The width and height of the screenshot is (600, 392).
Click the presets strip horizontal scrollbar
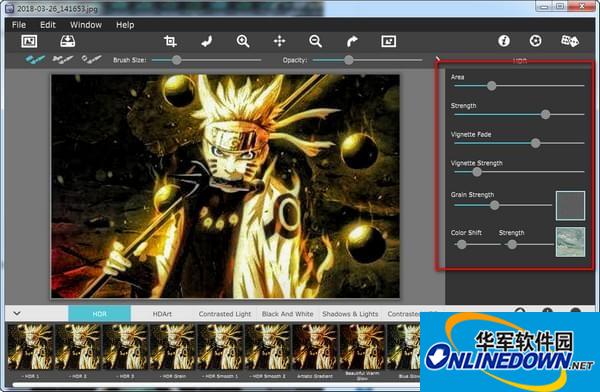(x=216, y=384)
